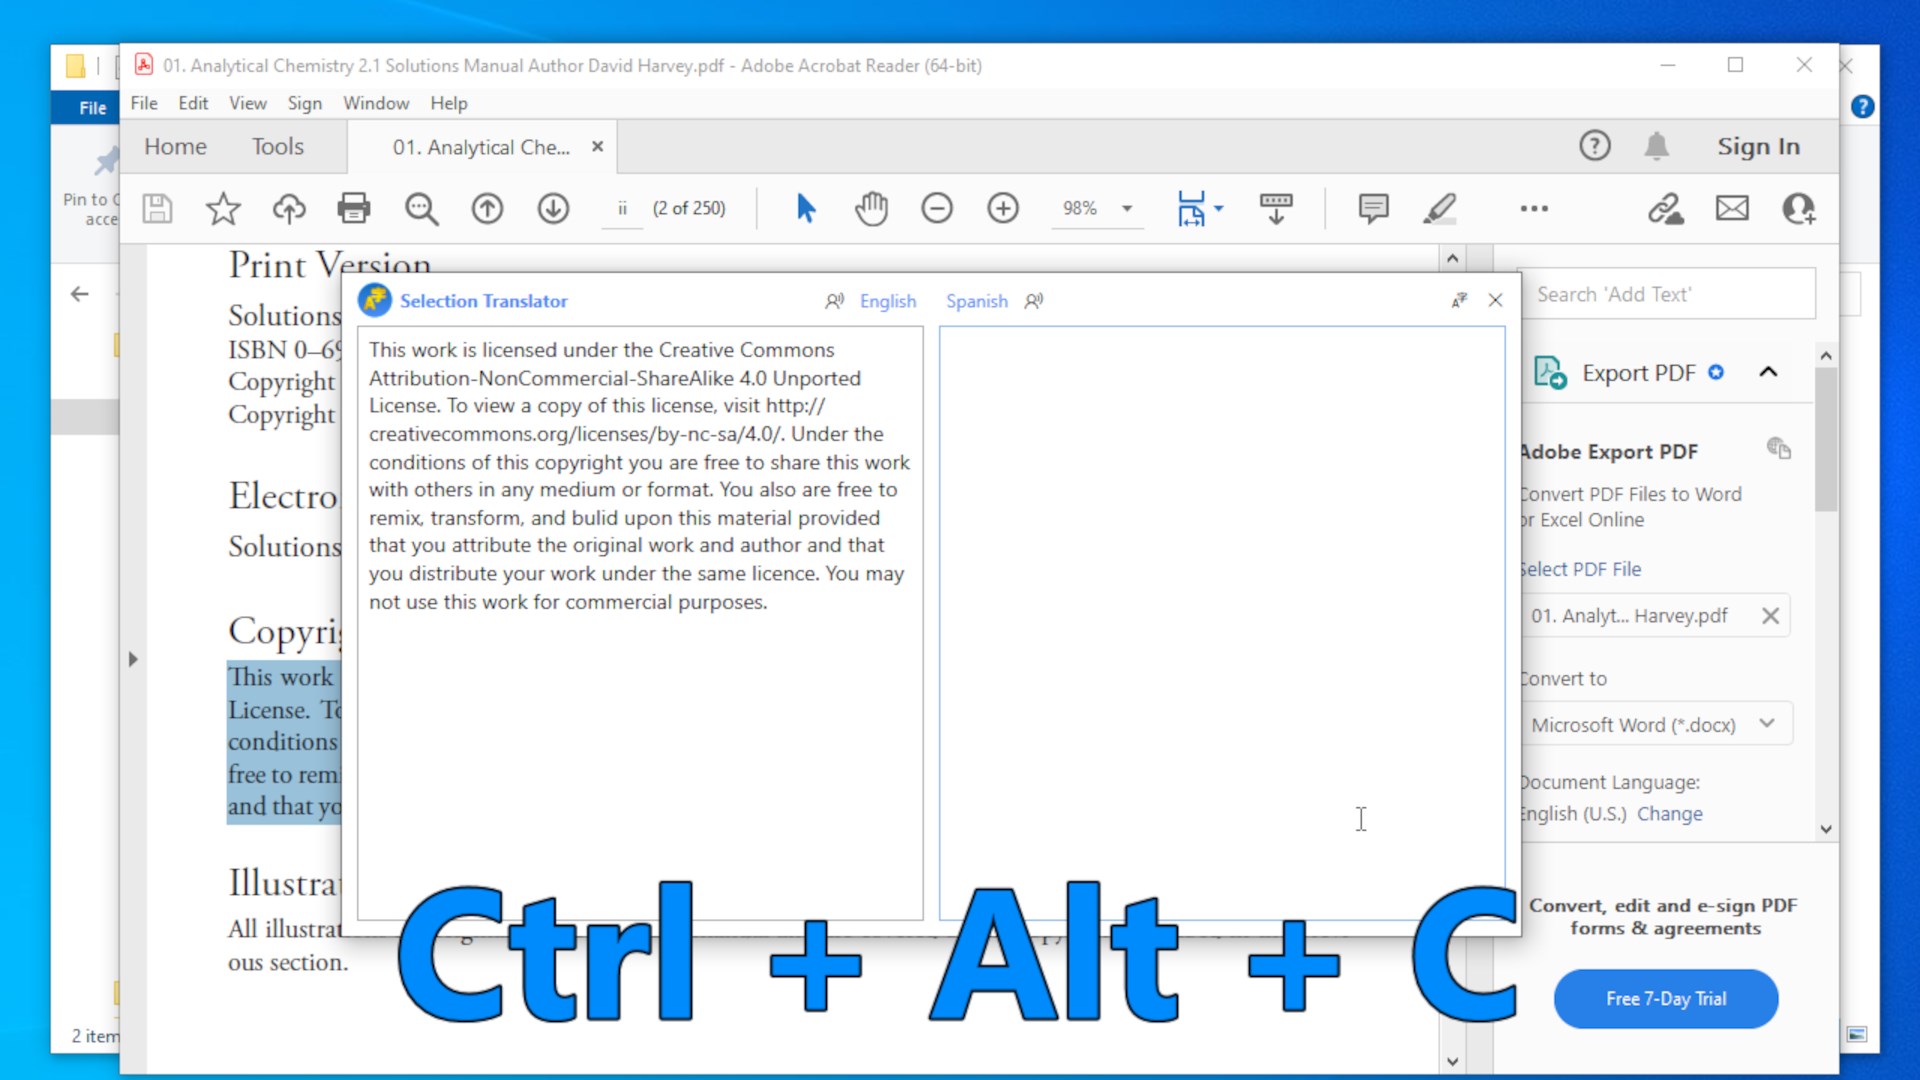Add a comment with sticky note icon
Screen dimensions: 1920x1080
(1373, 208)
